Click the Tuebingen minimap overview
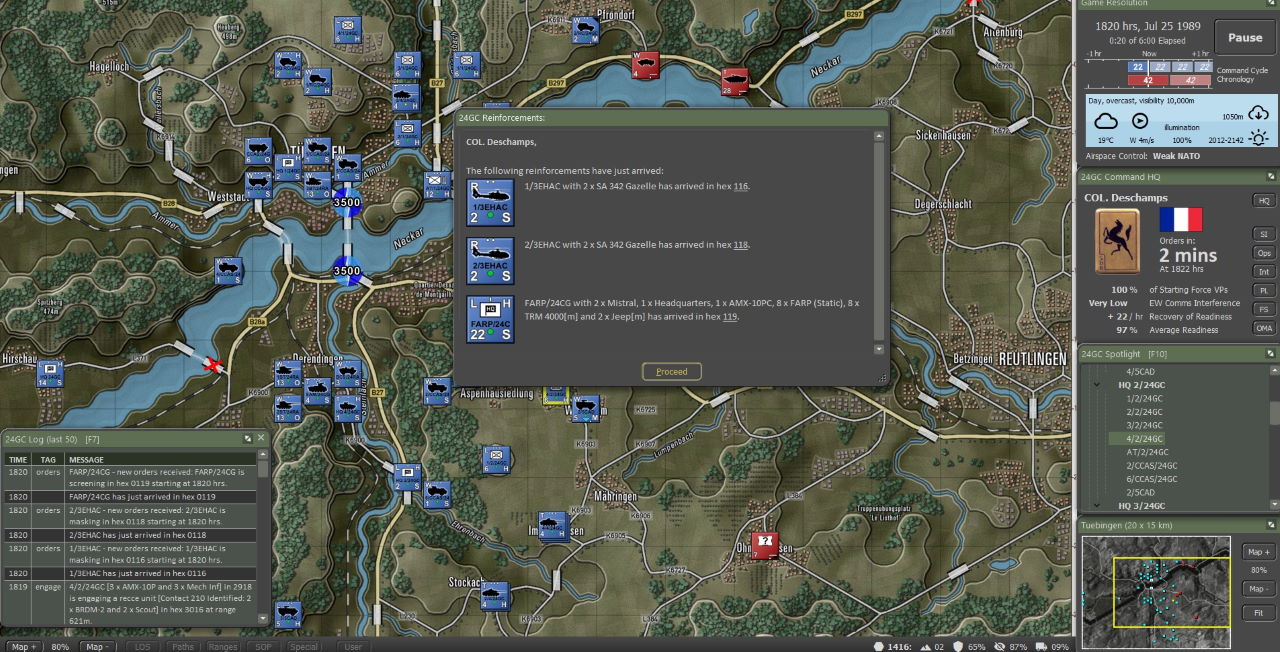Screen dimensions: 1280x652 [1156, 591]
